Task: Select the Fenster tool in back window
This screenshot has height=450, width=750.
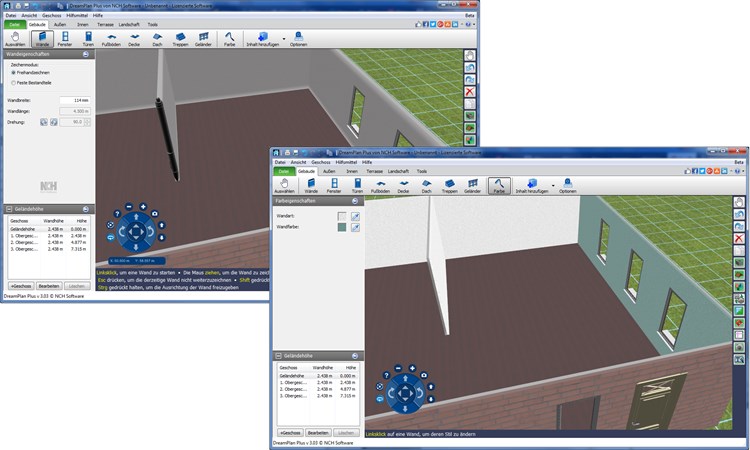Action: tap(65, 39)
